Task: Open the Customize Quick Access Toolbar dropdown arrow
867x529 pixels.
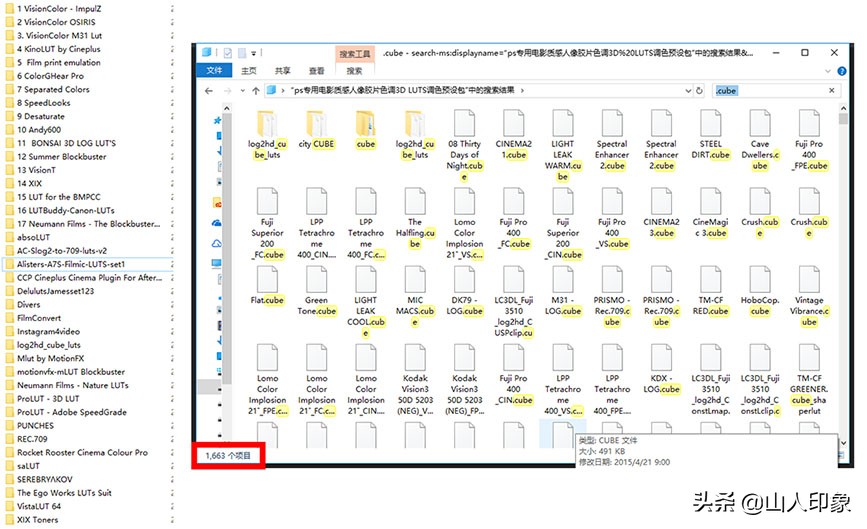Action: (254, 53)
